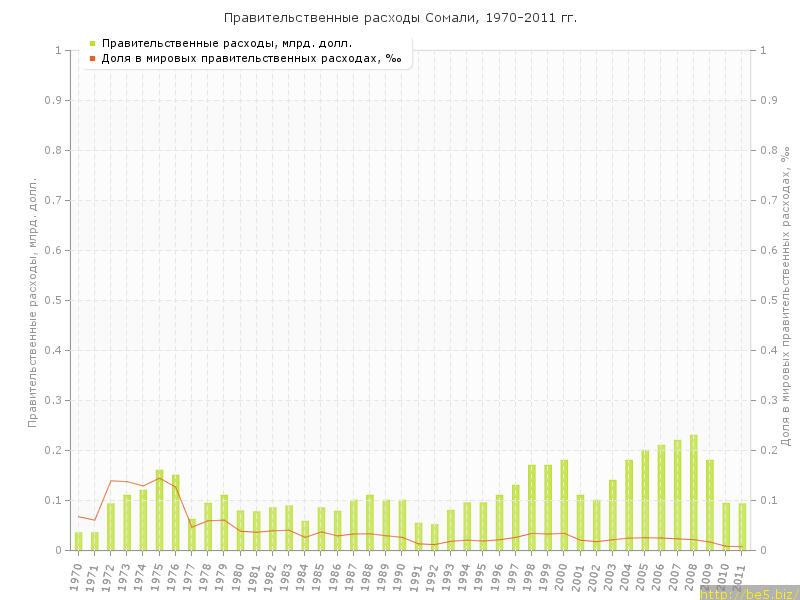Select the short green bar for 1970
800x600 pixels.
click(79, 541)
